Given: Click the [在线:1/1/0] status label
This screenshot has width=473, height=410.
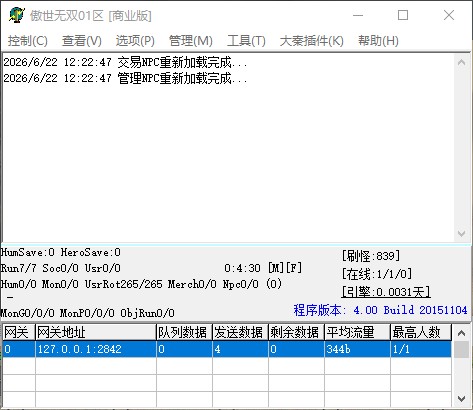Looking at the screenshot, I should pos(377,274).
